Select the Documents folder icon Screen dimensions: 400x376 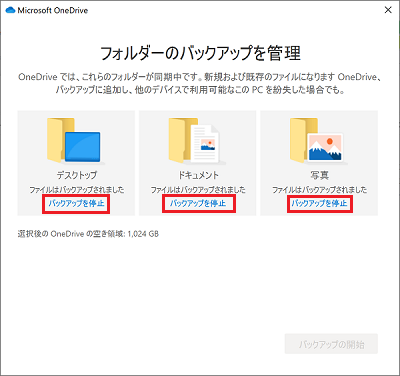(197, 140)
